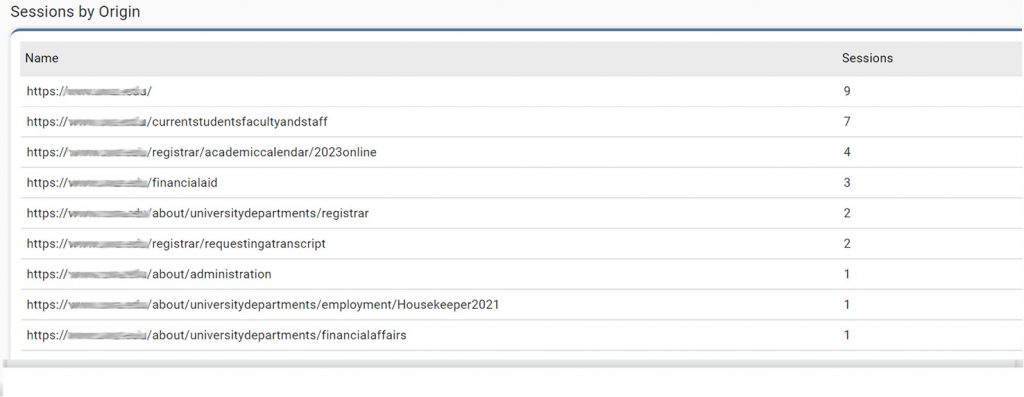This screenshot has width=1024, height=397.
Task: Click the horizontal scrollbar below the table
Action: click(512, 363)
